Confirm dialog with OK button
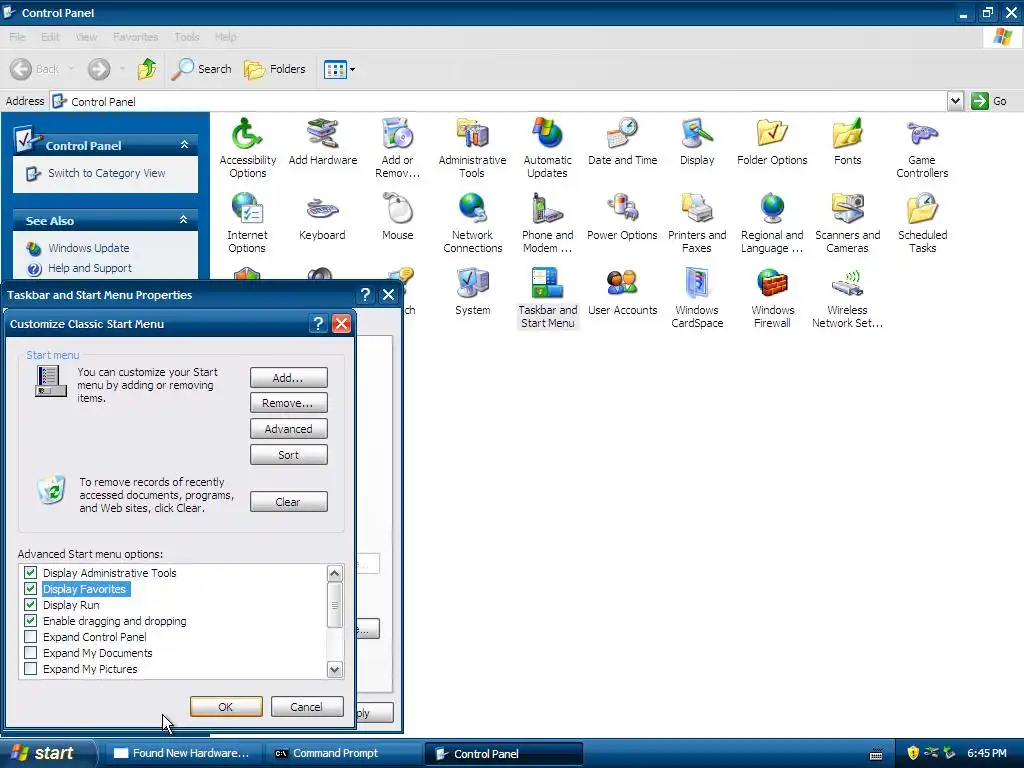 [226, 707]
